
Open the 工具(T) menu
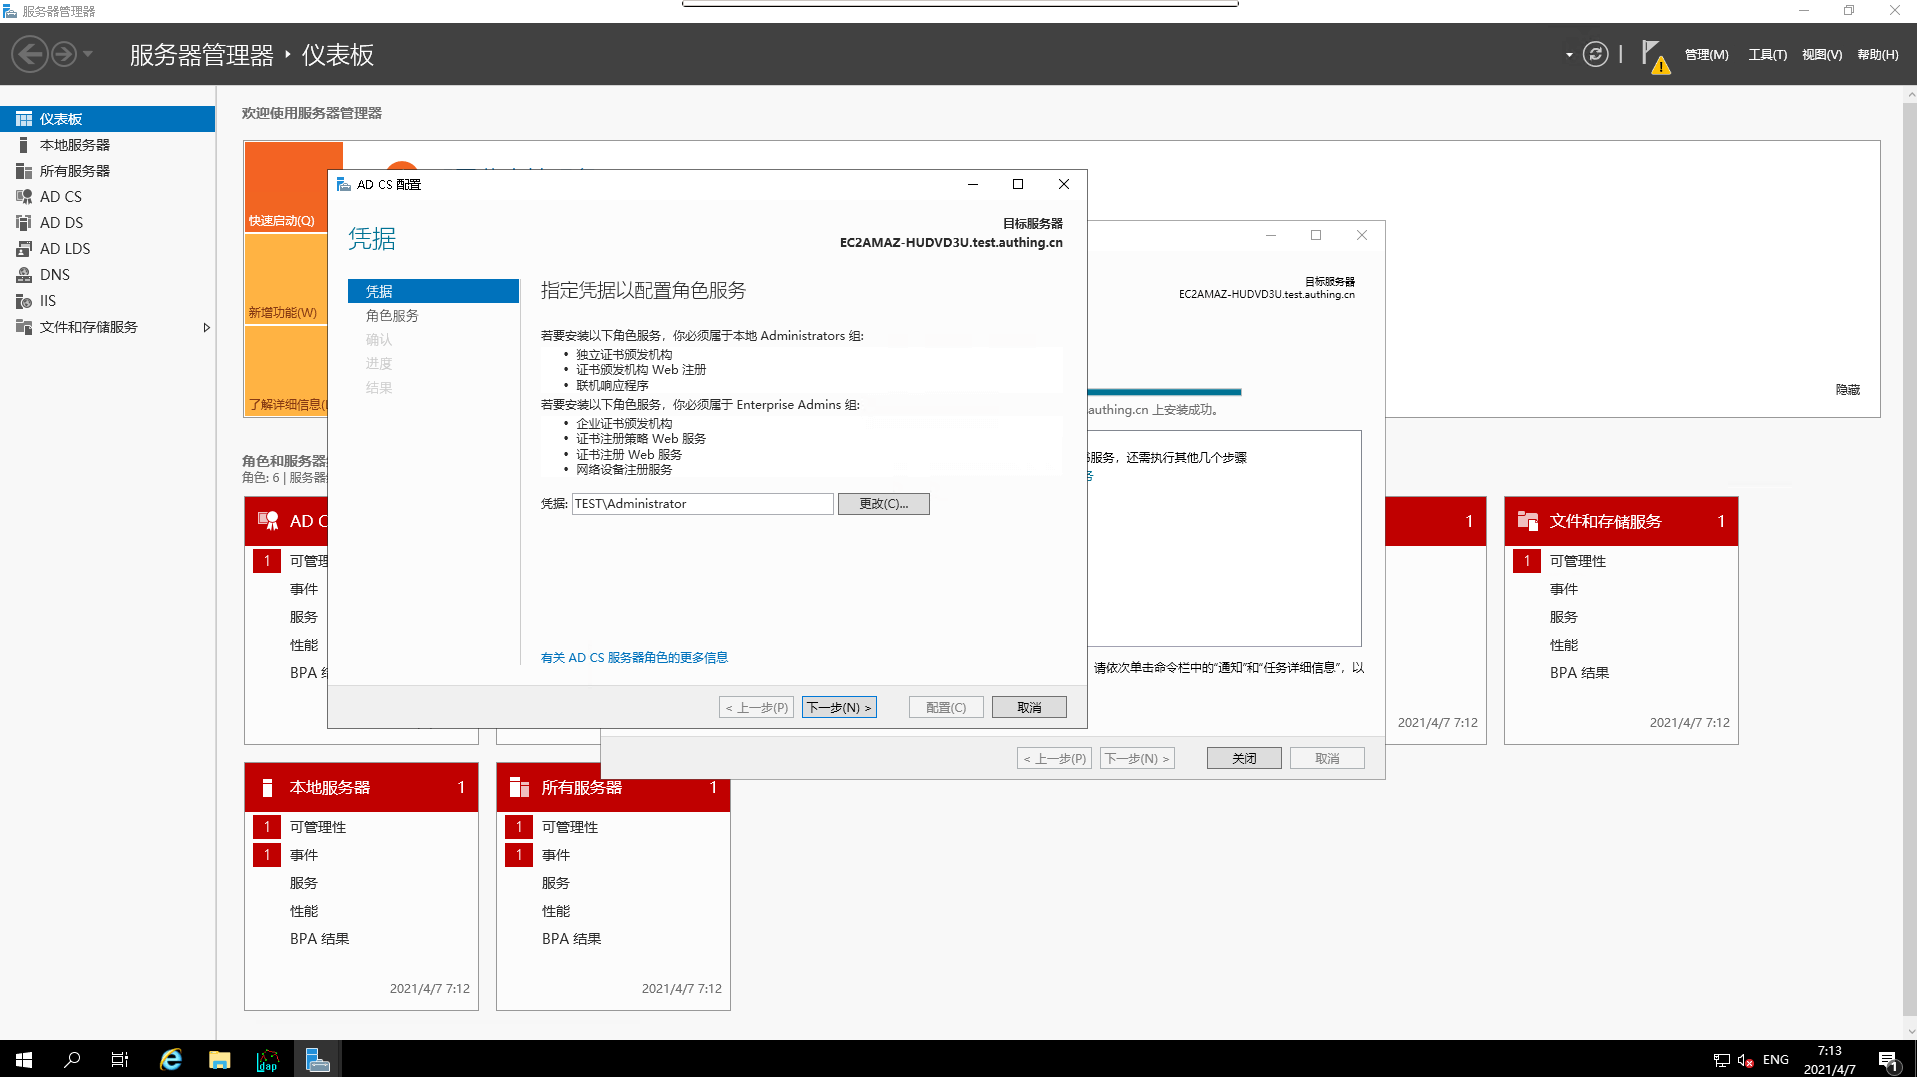[x=1767, y=55]
